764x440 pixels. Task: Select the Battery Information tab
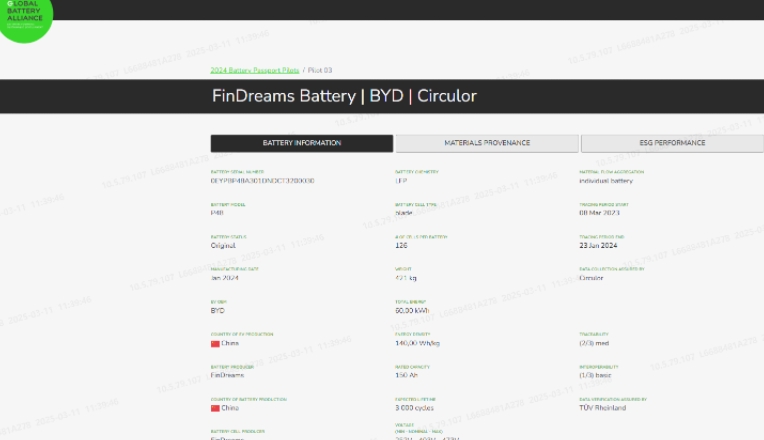pos(302,143)
